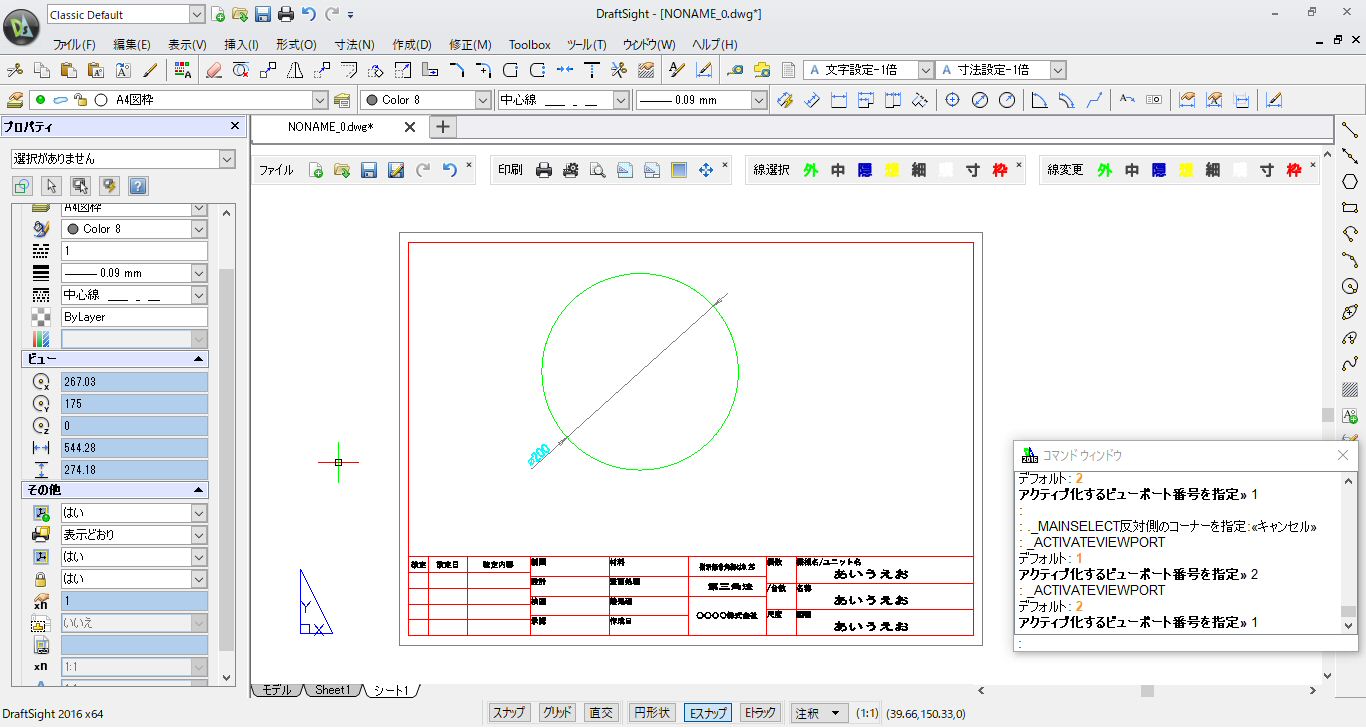Toggle Eトラック in the status bar
The height and width of the screenshot is (728, 1366).
tap(760, 713)
